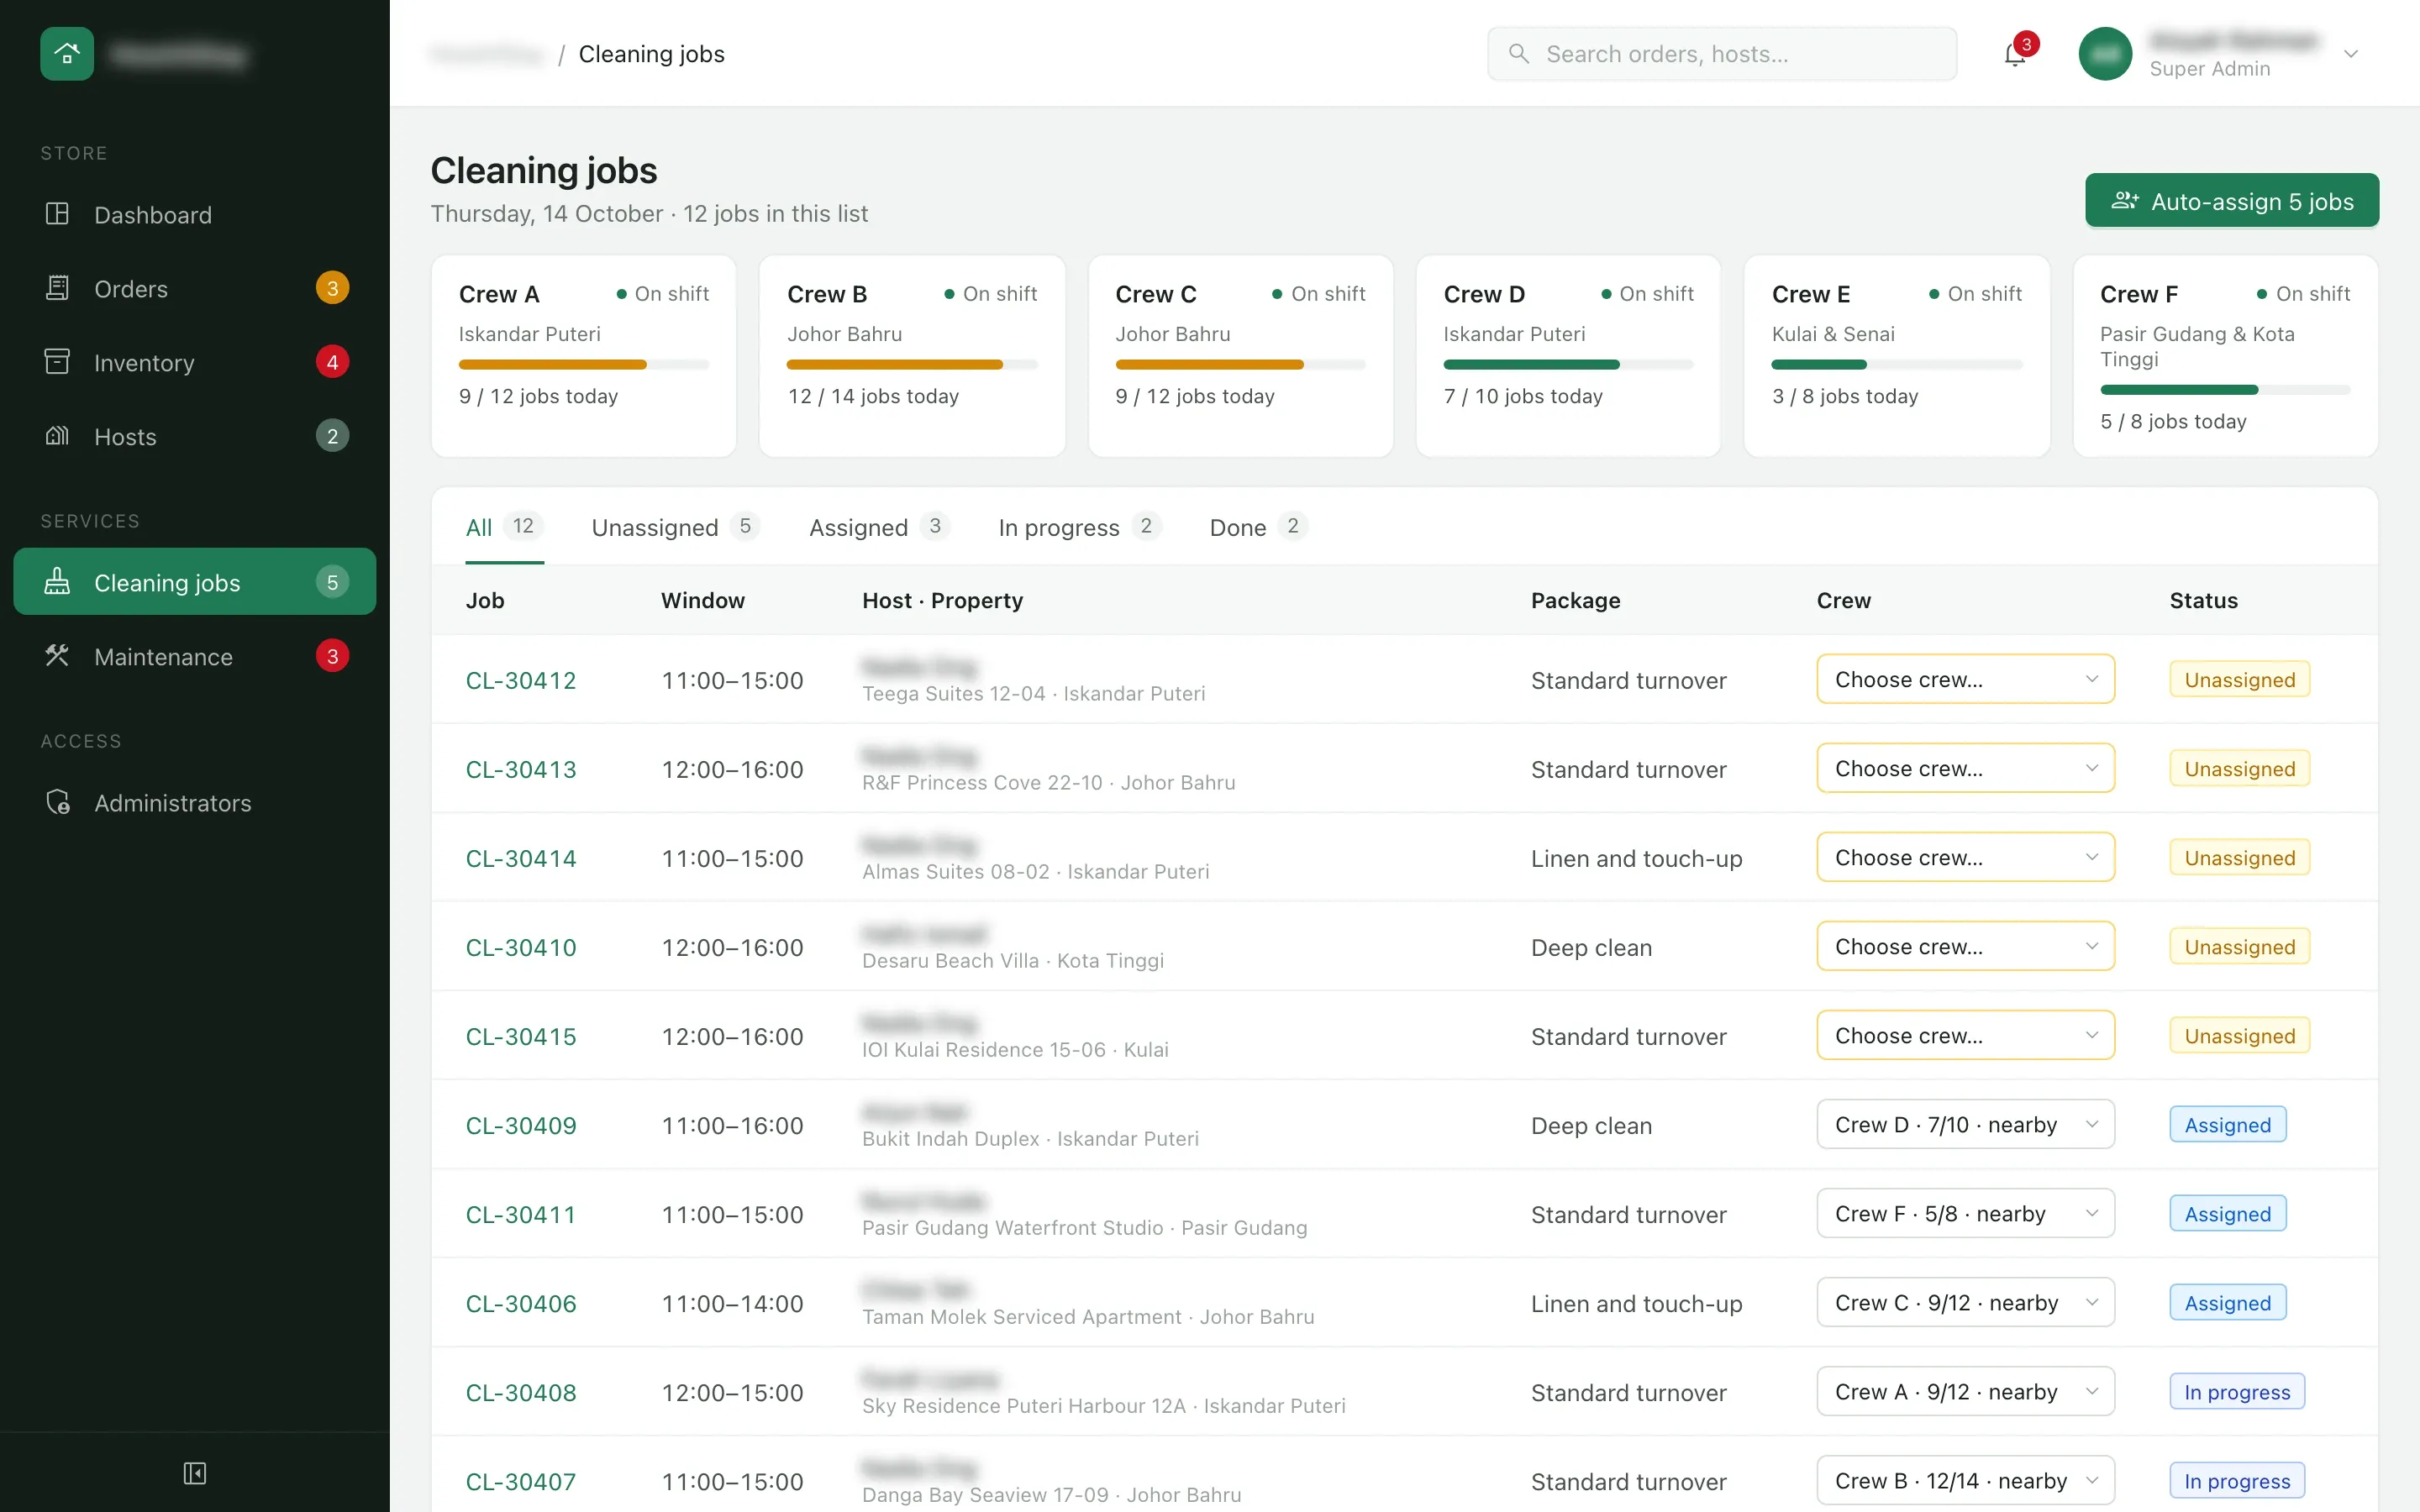Viewport: 2420px width, 1512px height.
Task: Open notifications bell icon
Action: [2015, 55]
